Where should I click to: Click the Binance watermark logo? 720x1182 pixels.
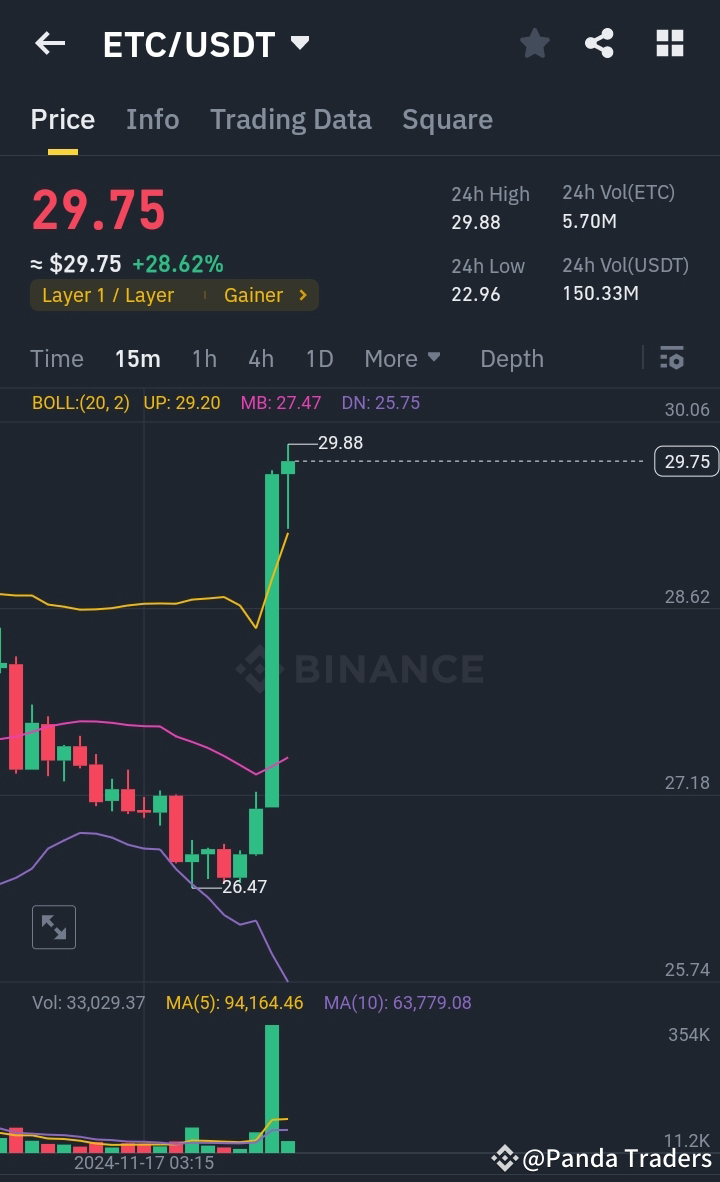pos(360,669)
